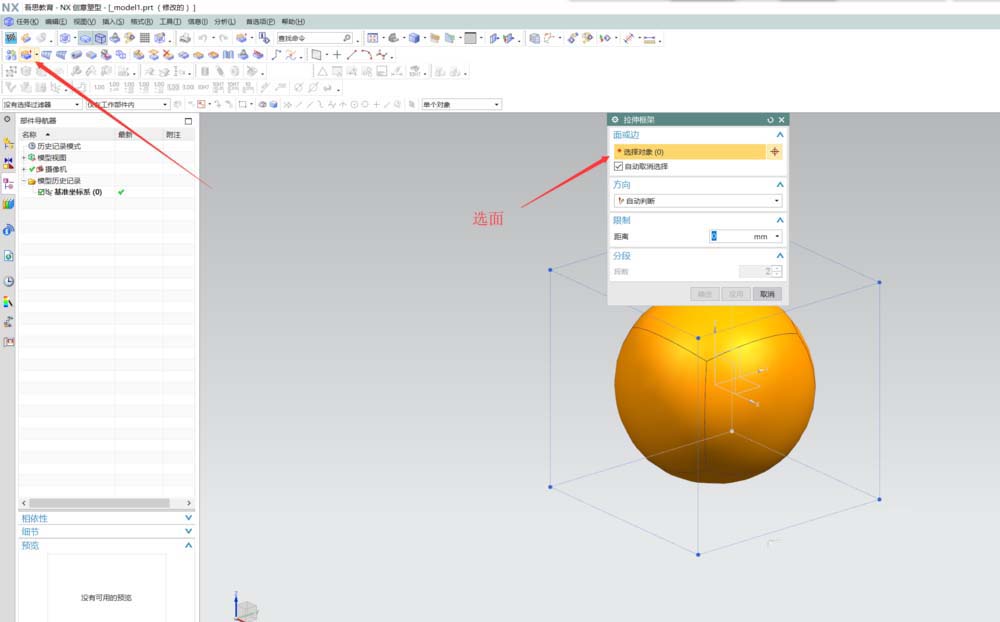
Task: Click the select object crosshair icon in the dialog
Action: 774,152
